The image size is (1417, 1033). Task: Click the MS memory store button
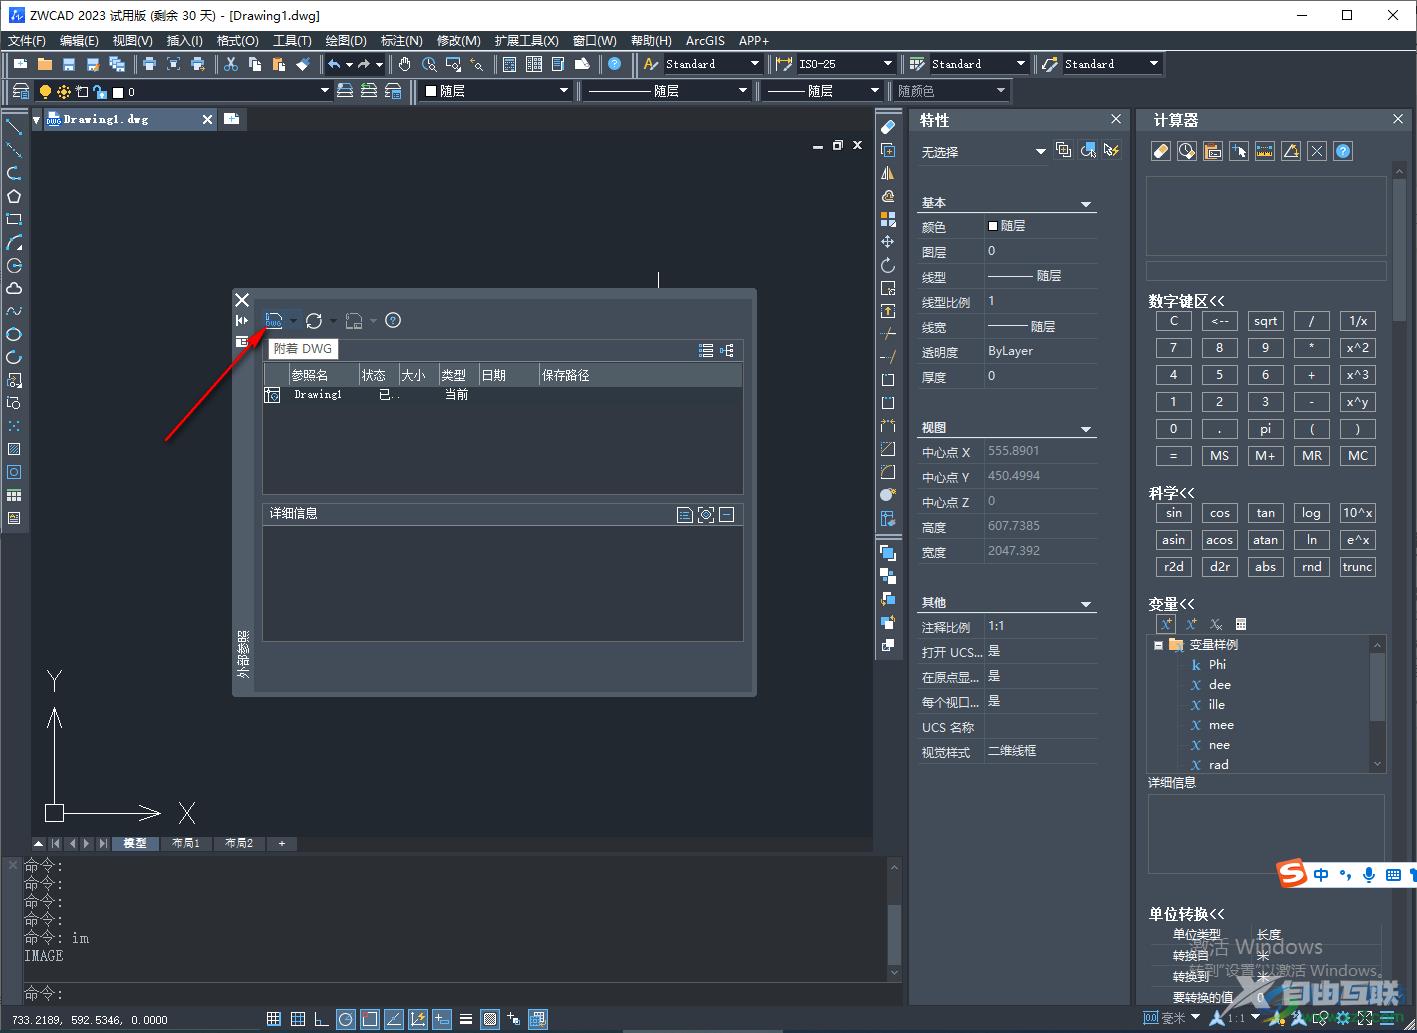[1219, 455]
